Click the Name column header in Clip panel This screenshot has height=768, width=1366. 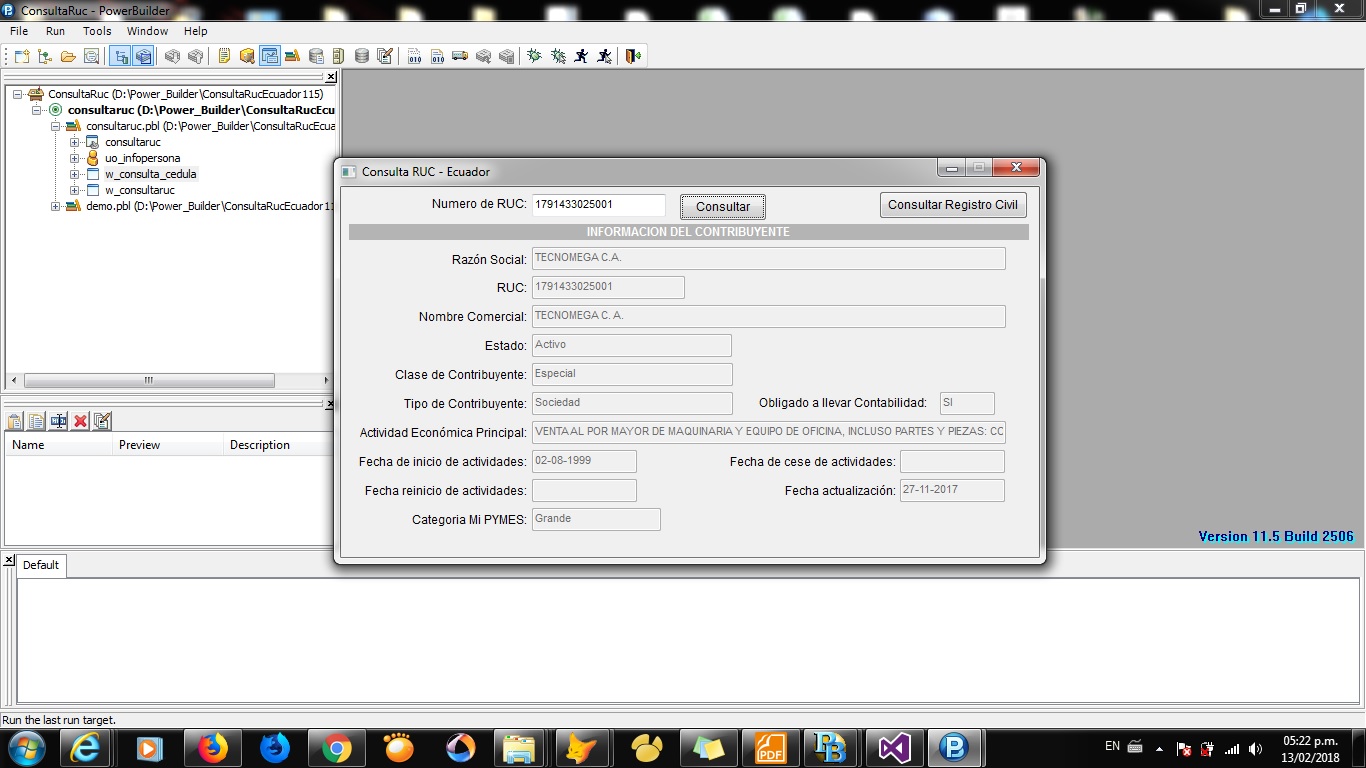point(58,445)
